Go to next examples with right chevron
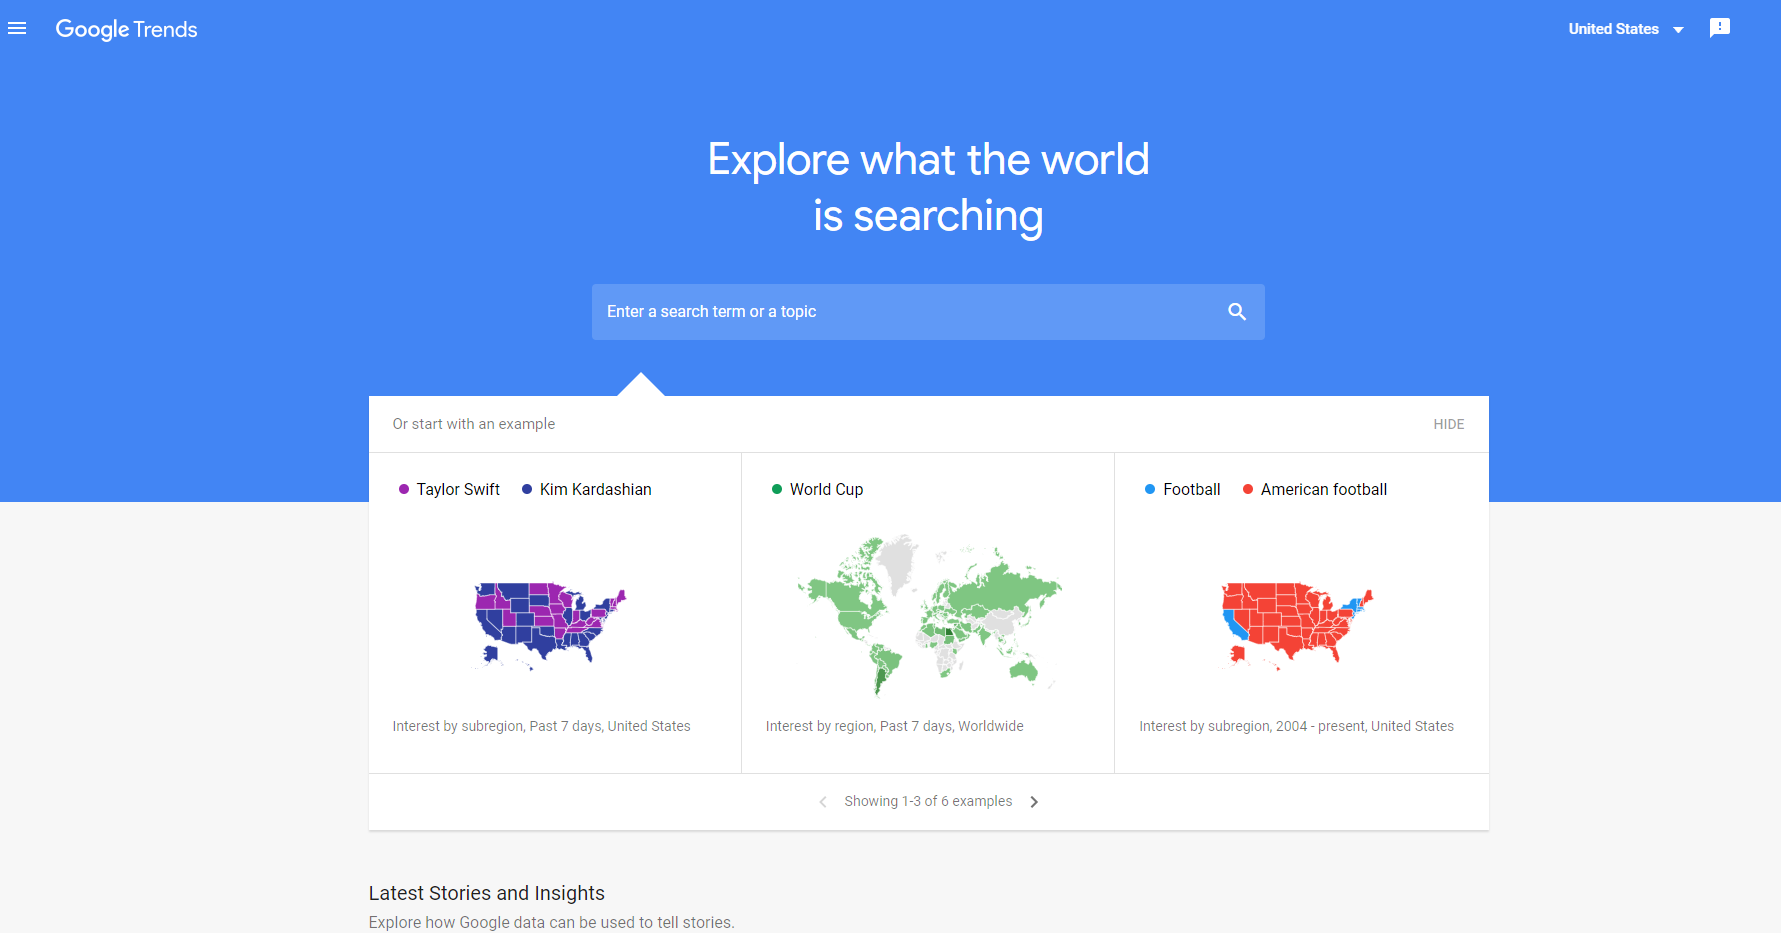 (x=1034, y=802)
